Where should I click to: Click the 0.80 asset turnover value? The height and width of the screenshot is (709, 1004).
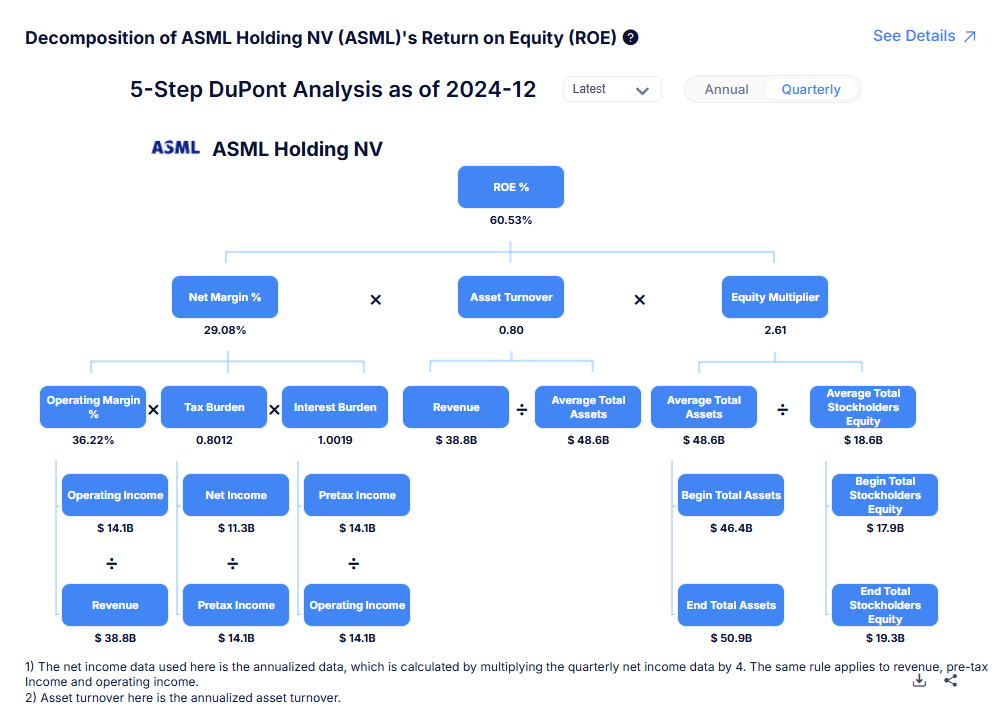point(510,330)
